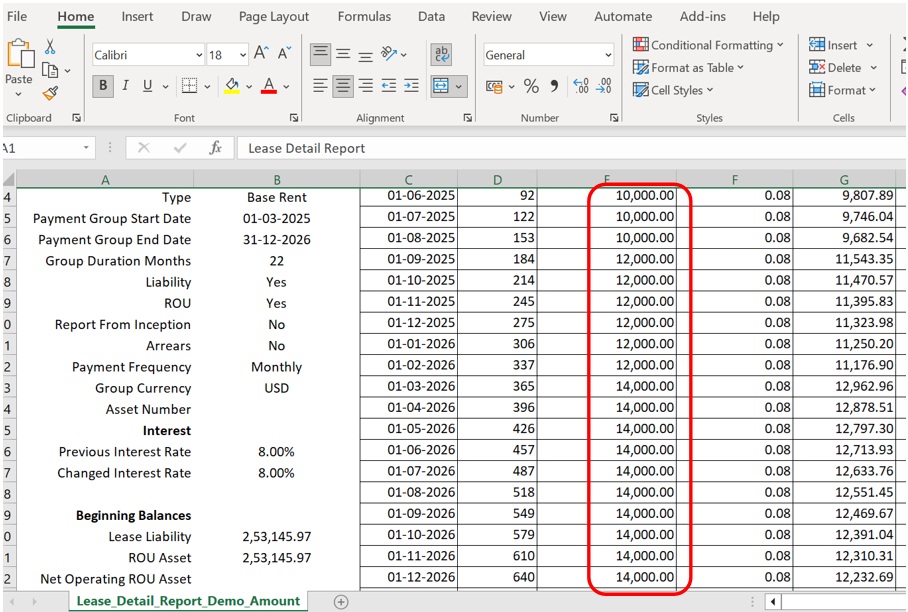Click the Increase Font Size icon
The width and height of the screenshot is (908, 612).
tap(261, 54)
